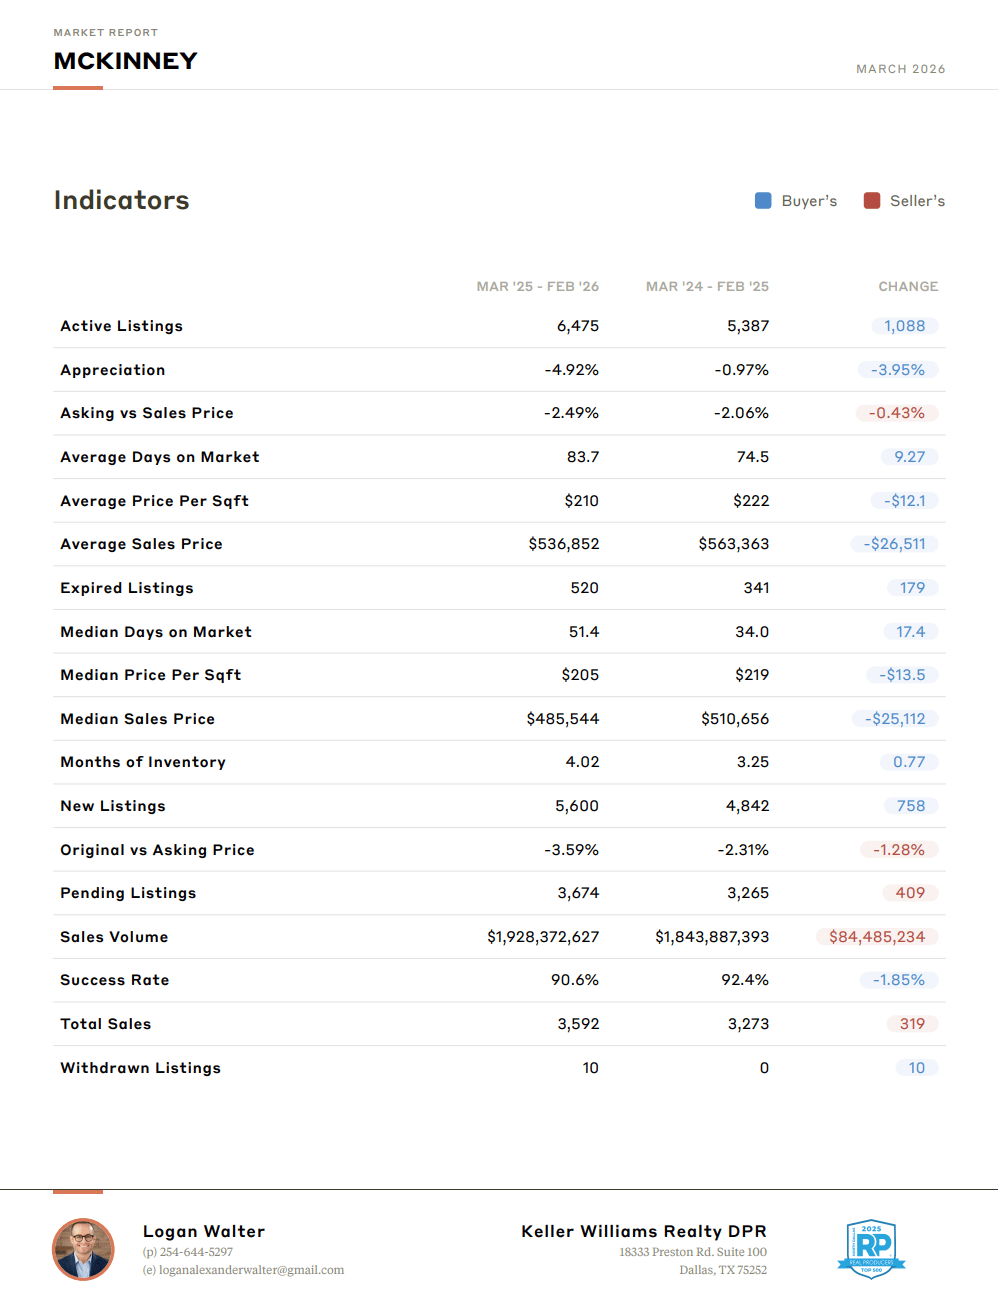
Task: Click the red Seller's legend swatch
Action: (872, 201)
